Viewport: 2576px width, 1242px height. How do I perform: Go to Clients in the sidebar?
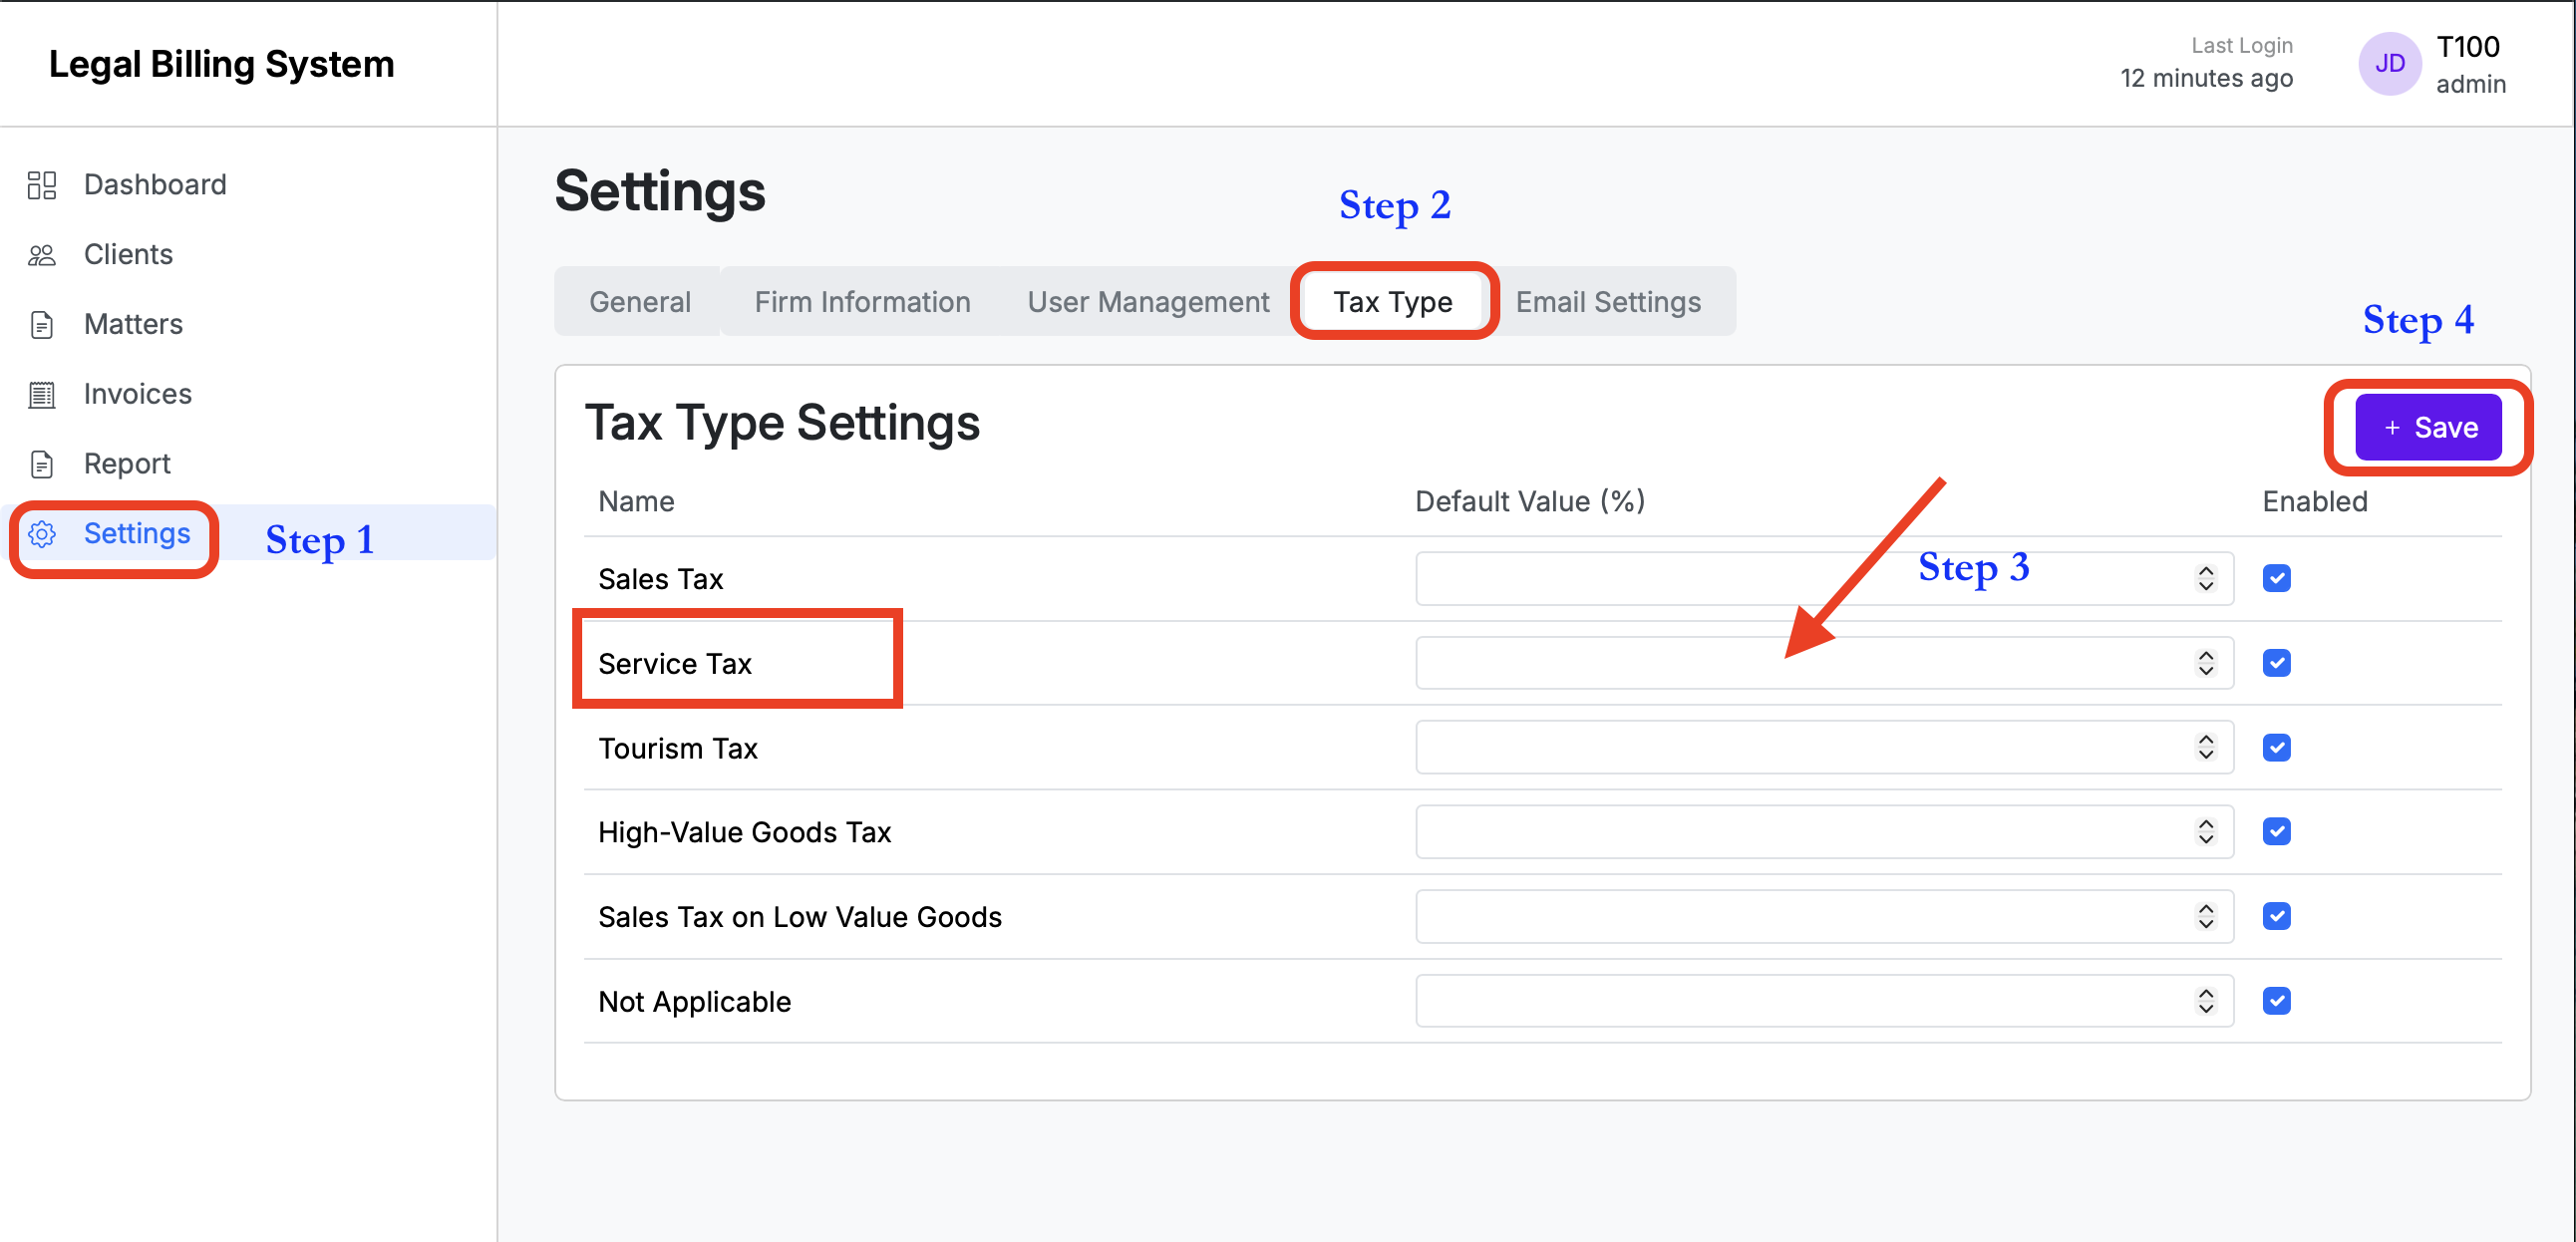click(128, 255)
